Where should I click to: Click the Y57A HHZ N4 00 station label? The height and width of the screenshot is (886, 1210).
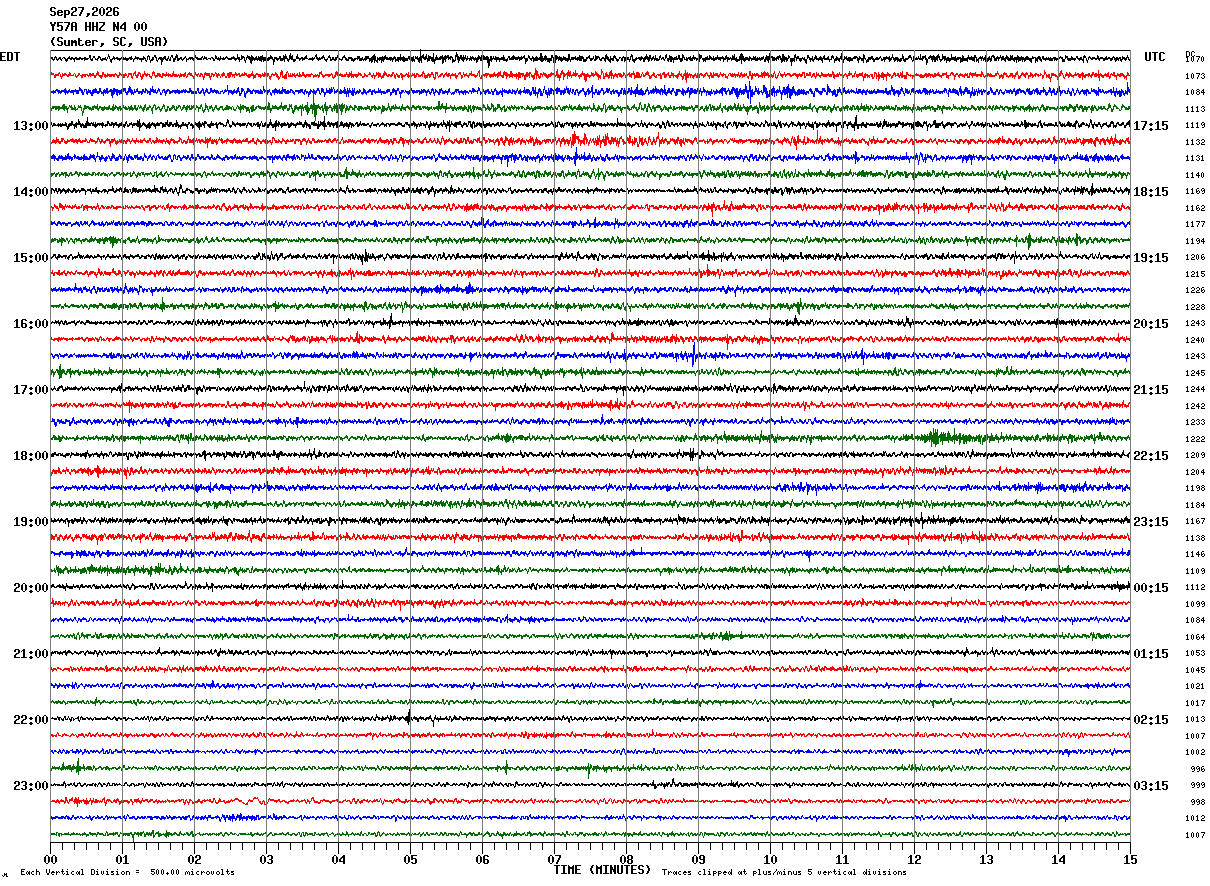[x=98, y=27]
